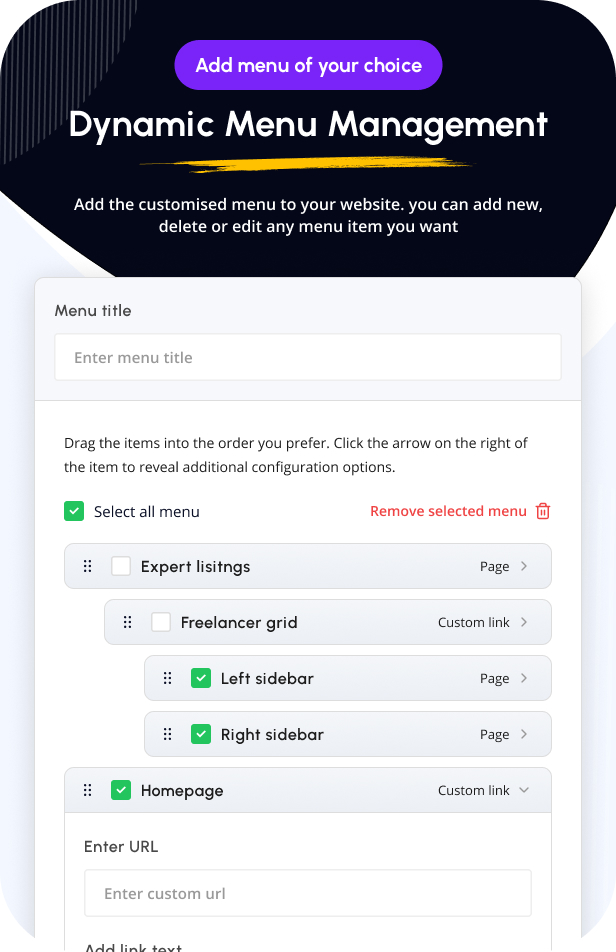Uncheck the Right sidebar checkbox
616x952 pixels.
(x=201, y=734)
